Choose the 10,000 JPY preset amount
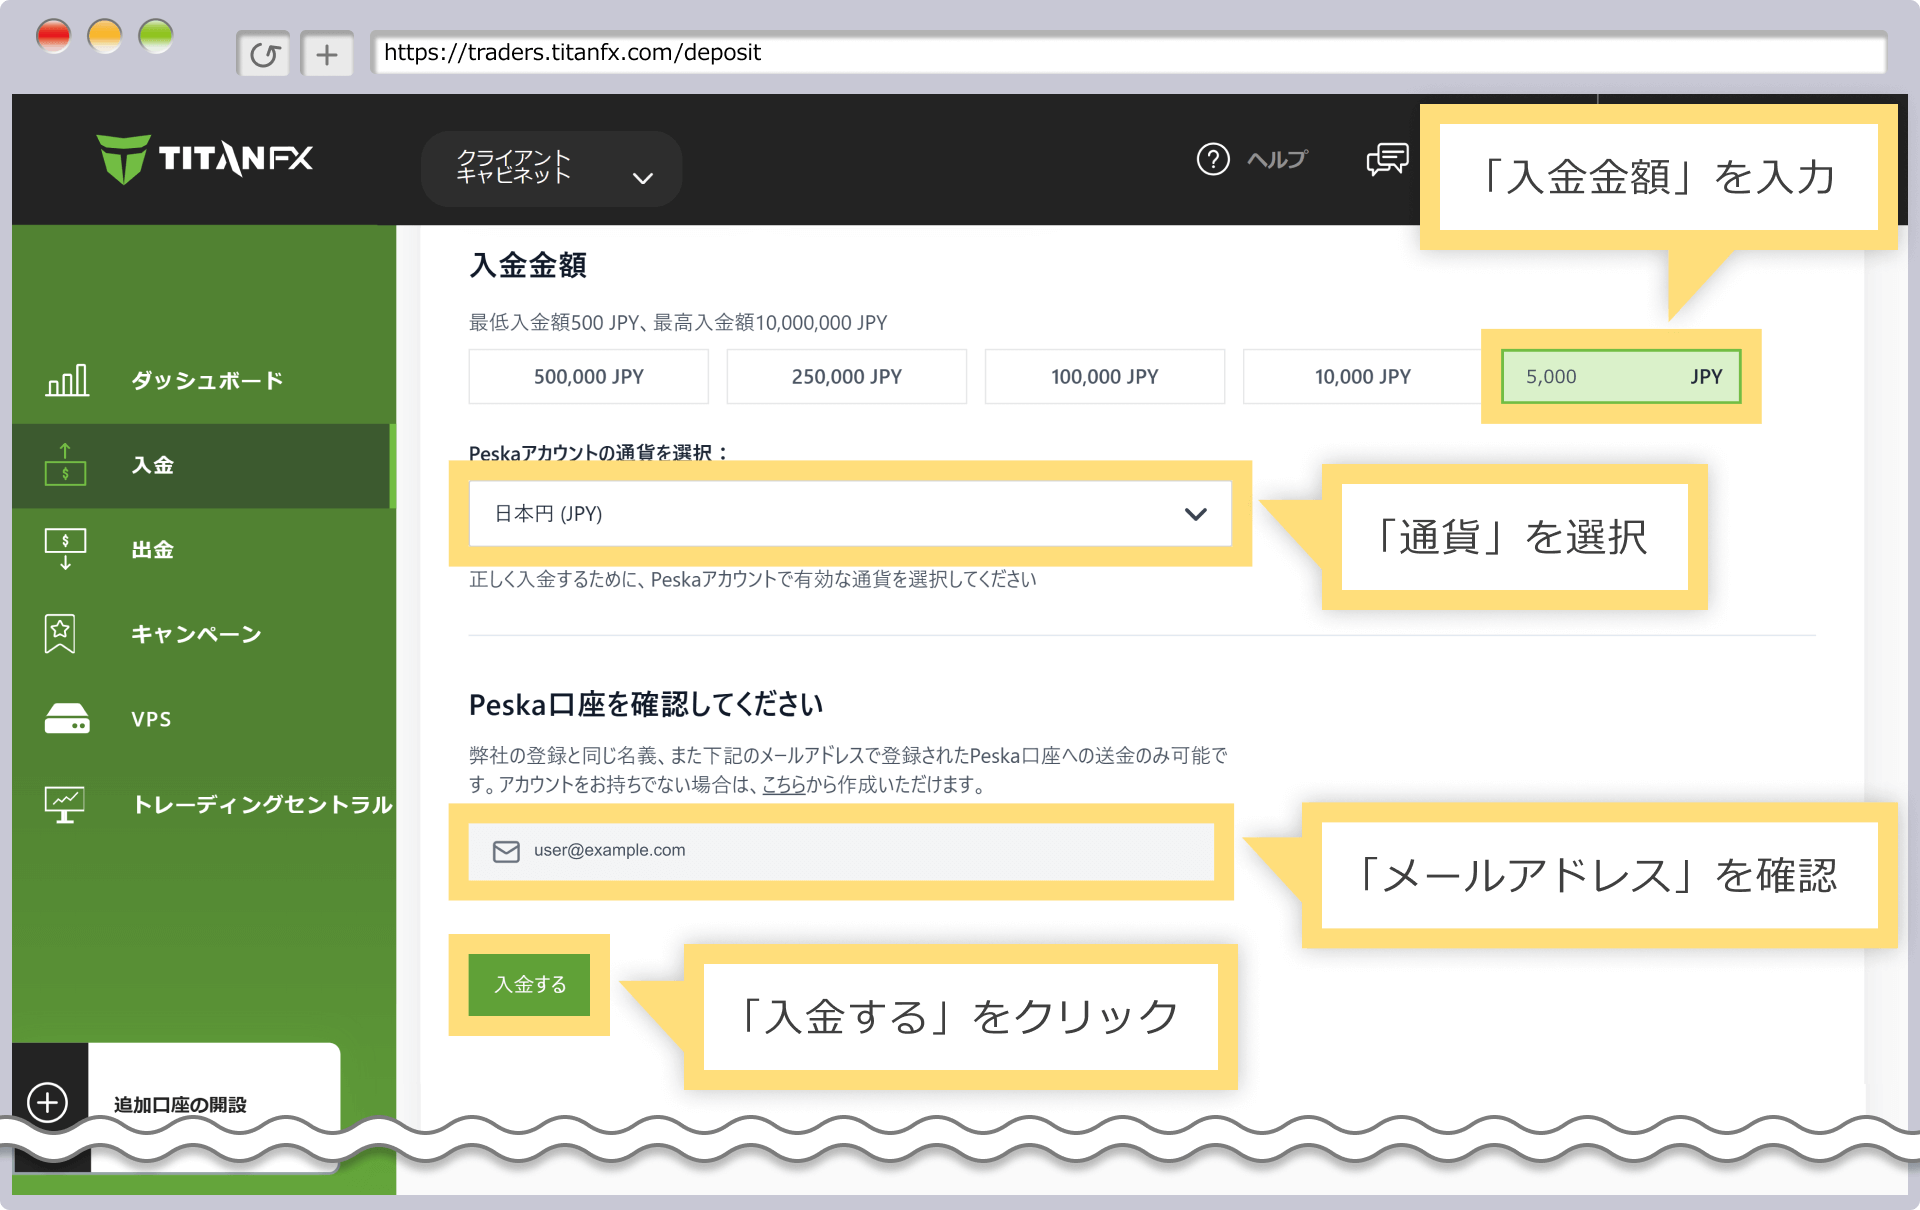 [1362, 376]
